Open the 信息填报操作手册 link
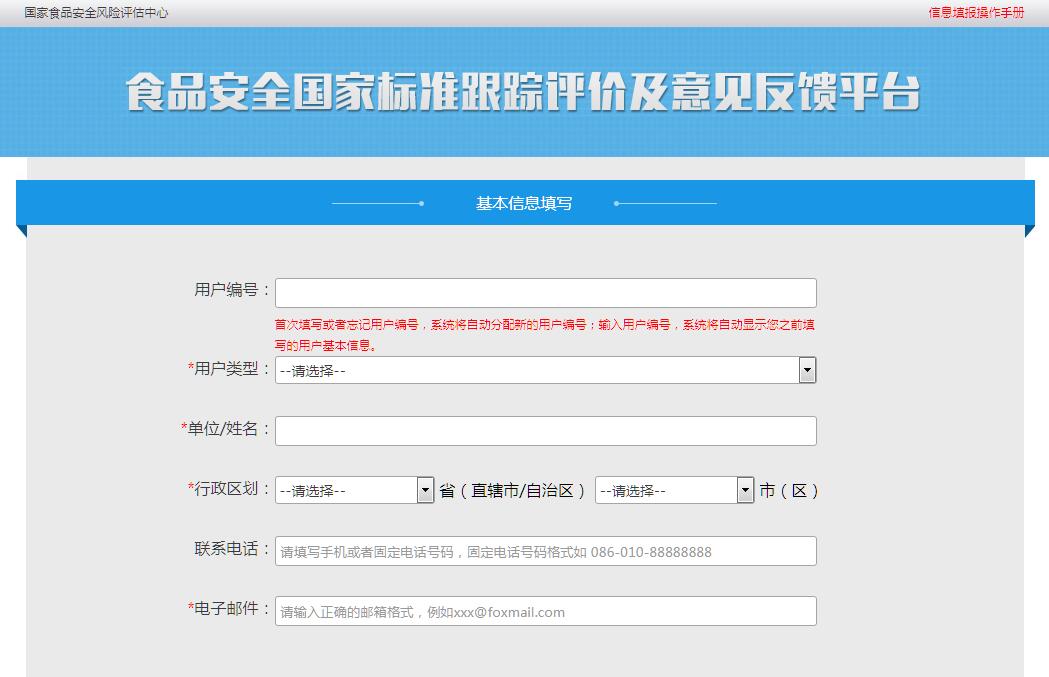 point(976,13)
